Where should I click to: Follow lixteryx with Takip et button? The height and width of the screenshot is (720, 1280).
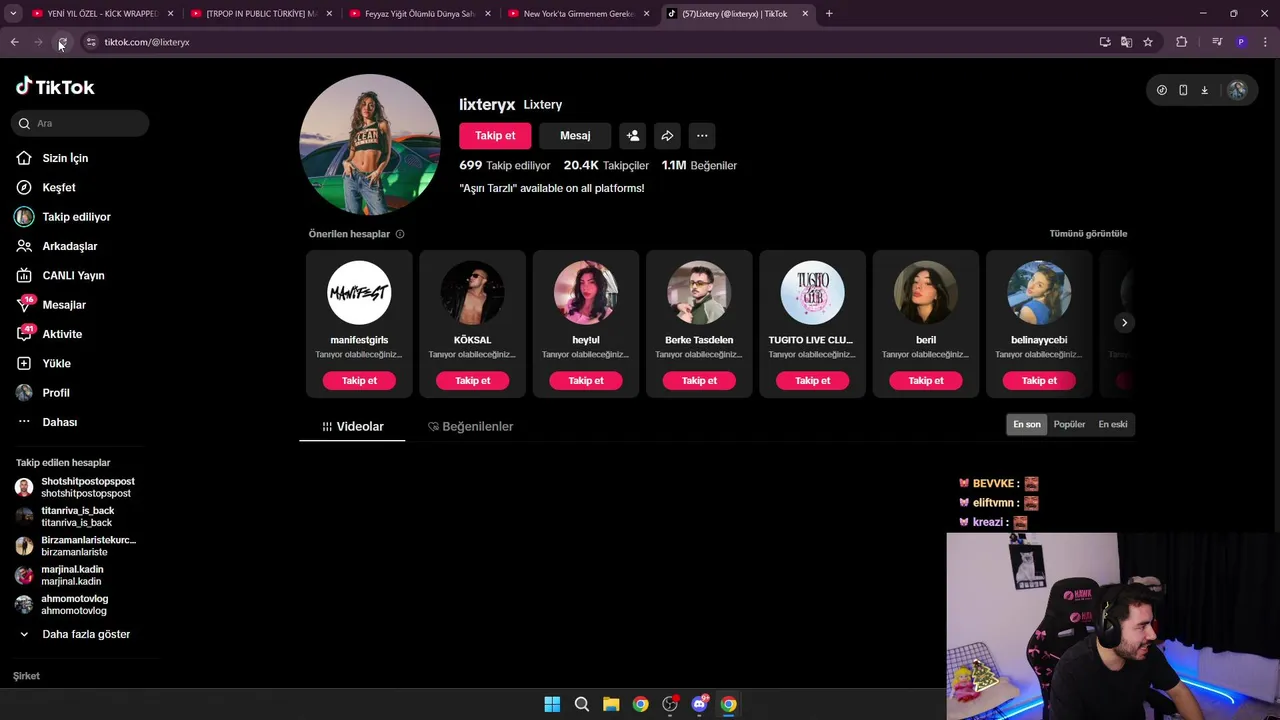coord(495,136)
